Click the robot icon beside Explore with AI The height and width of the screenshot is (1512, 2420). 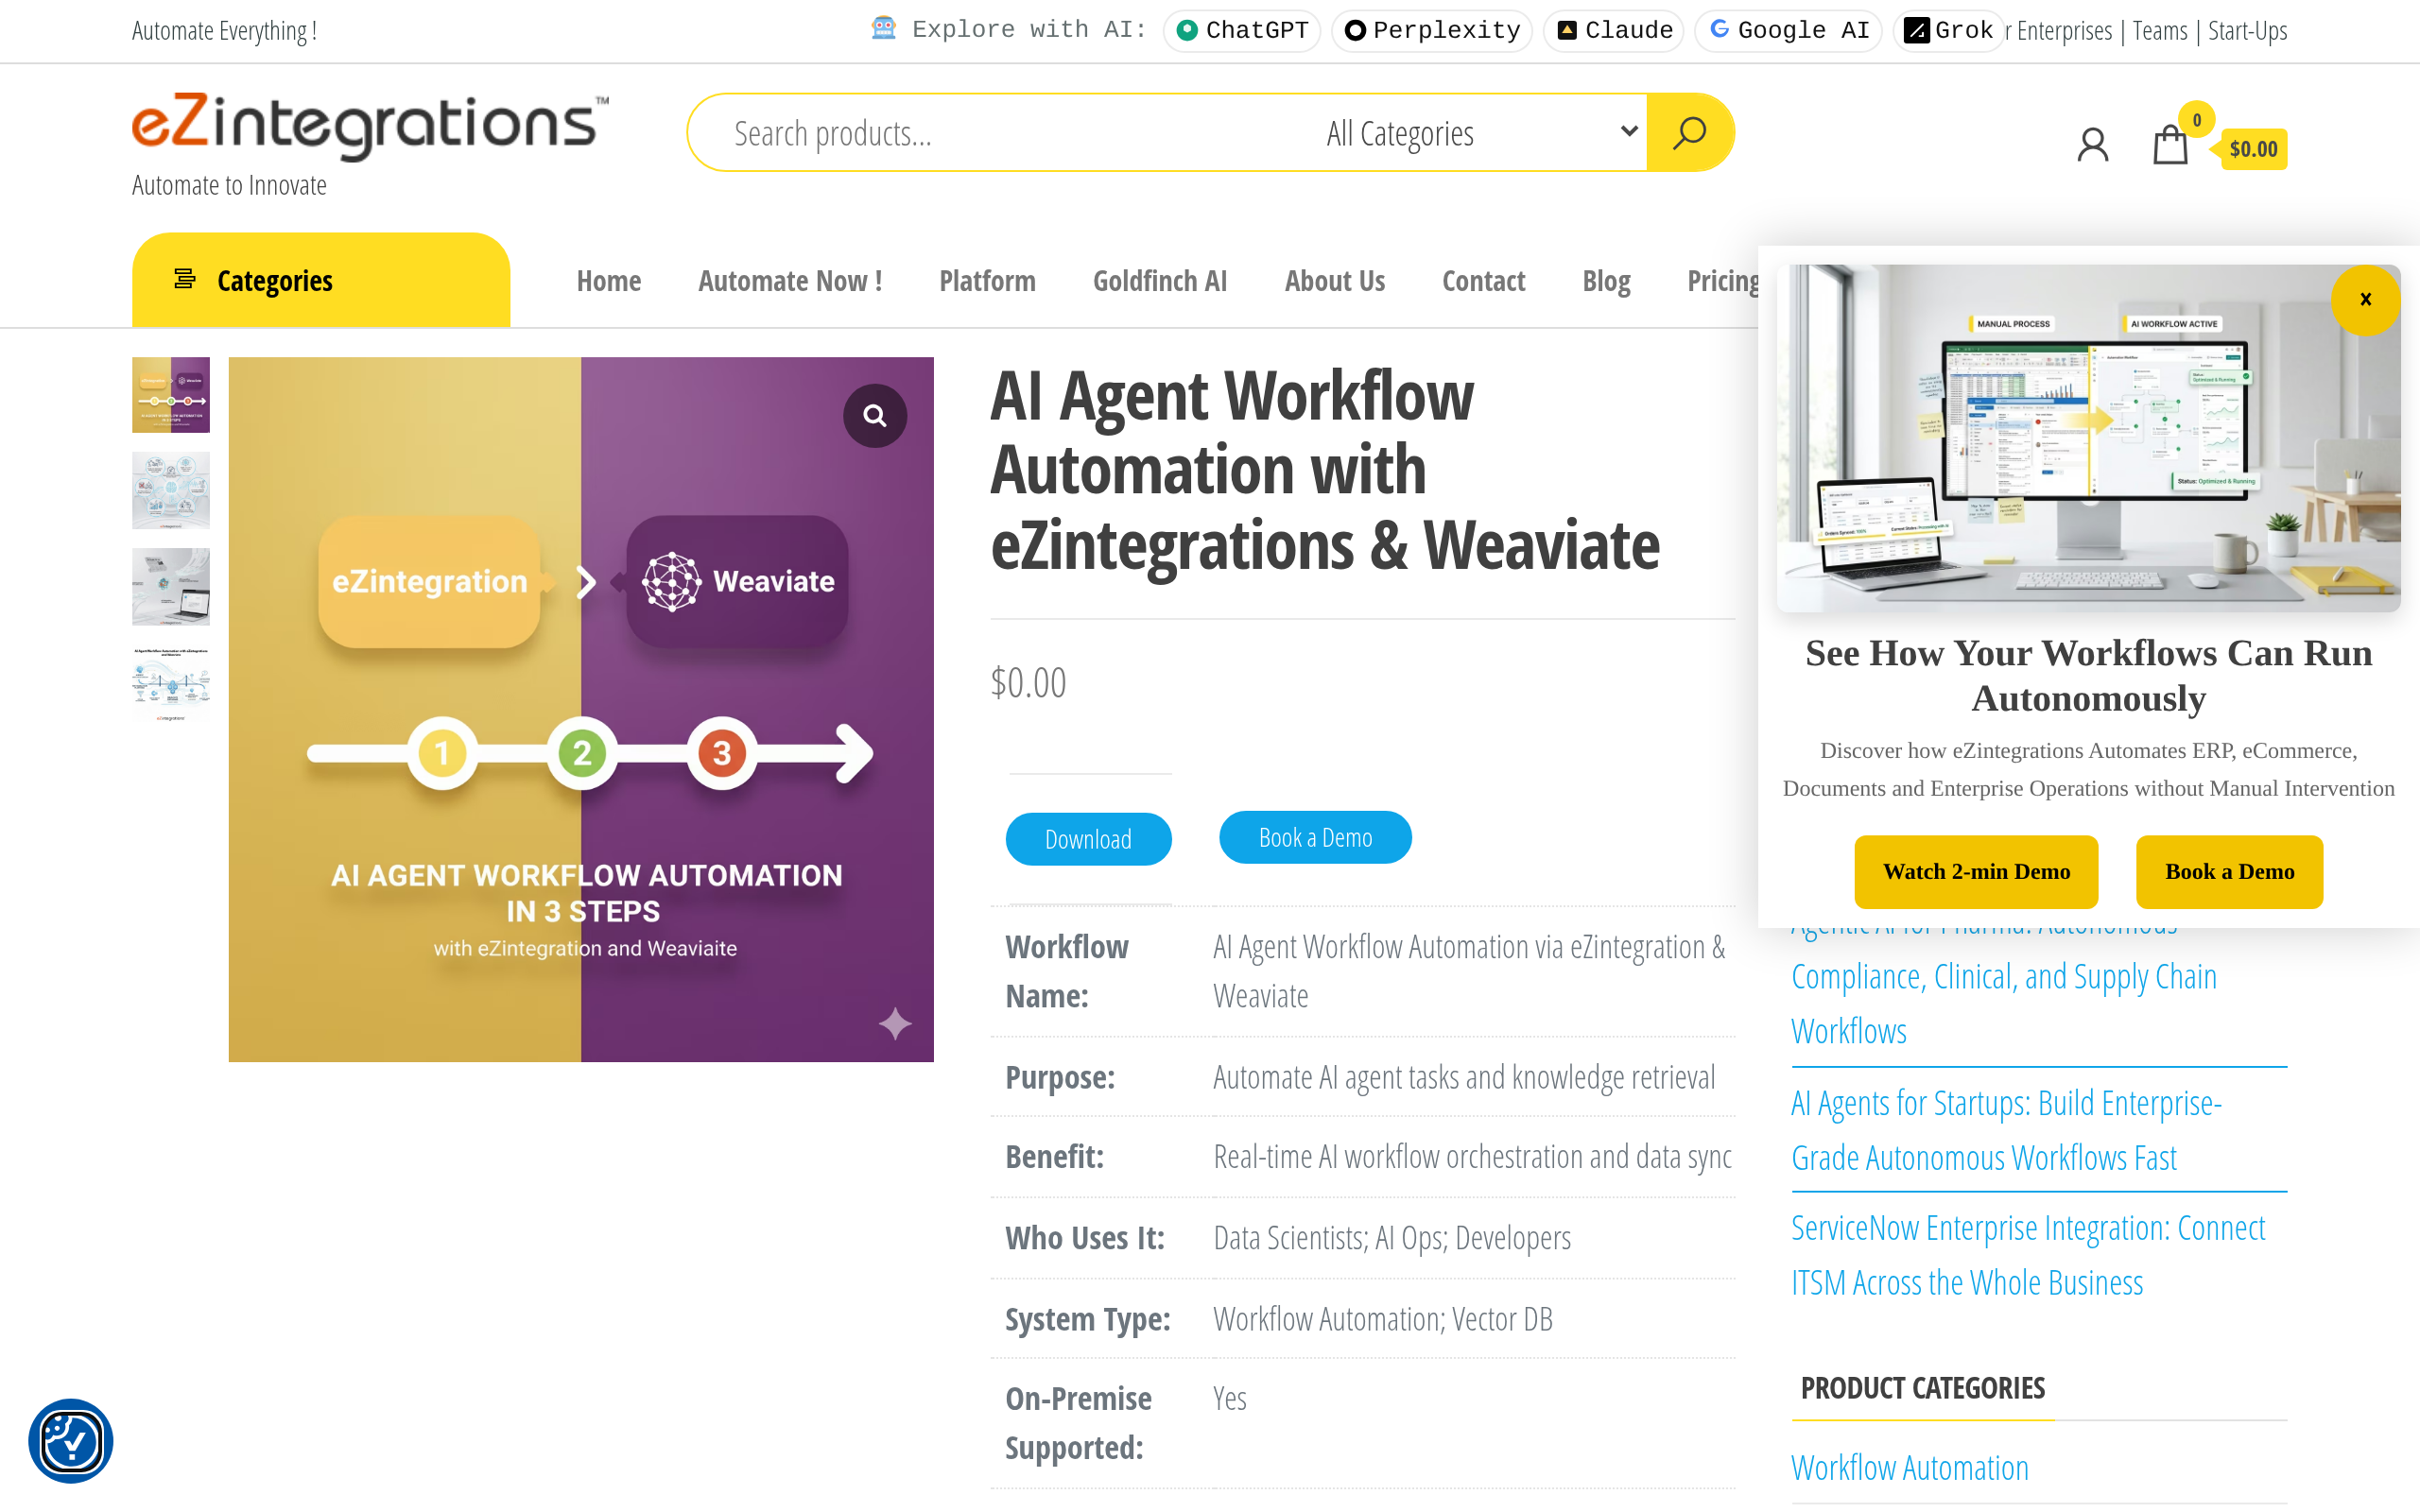pyautogui.click(x=883, y=28)
